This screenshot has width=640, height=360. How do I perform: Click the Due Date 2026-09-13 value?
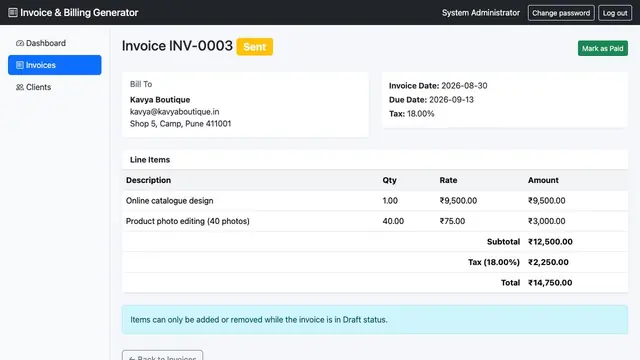451,100
